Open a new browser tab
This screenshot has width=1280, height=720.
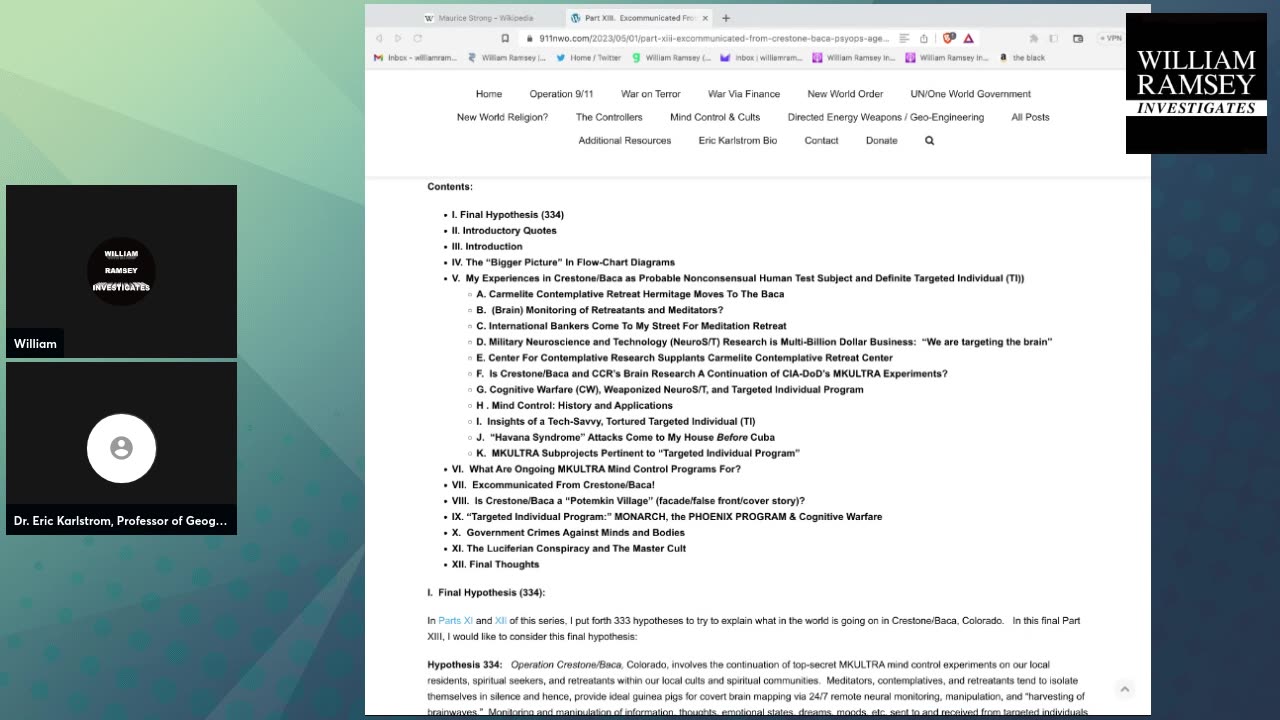[x=726, y=18]
